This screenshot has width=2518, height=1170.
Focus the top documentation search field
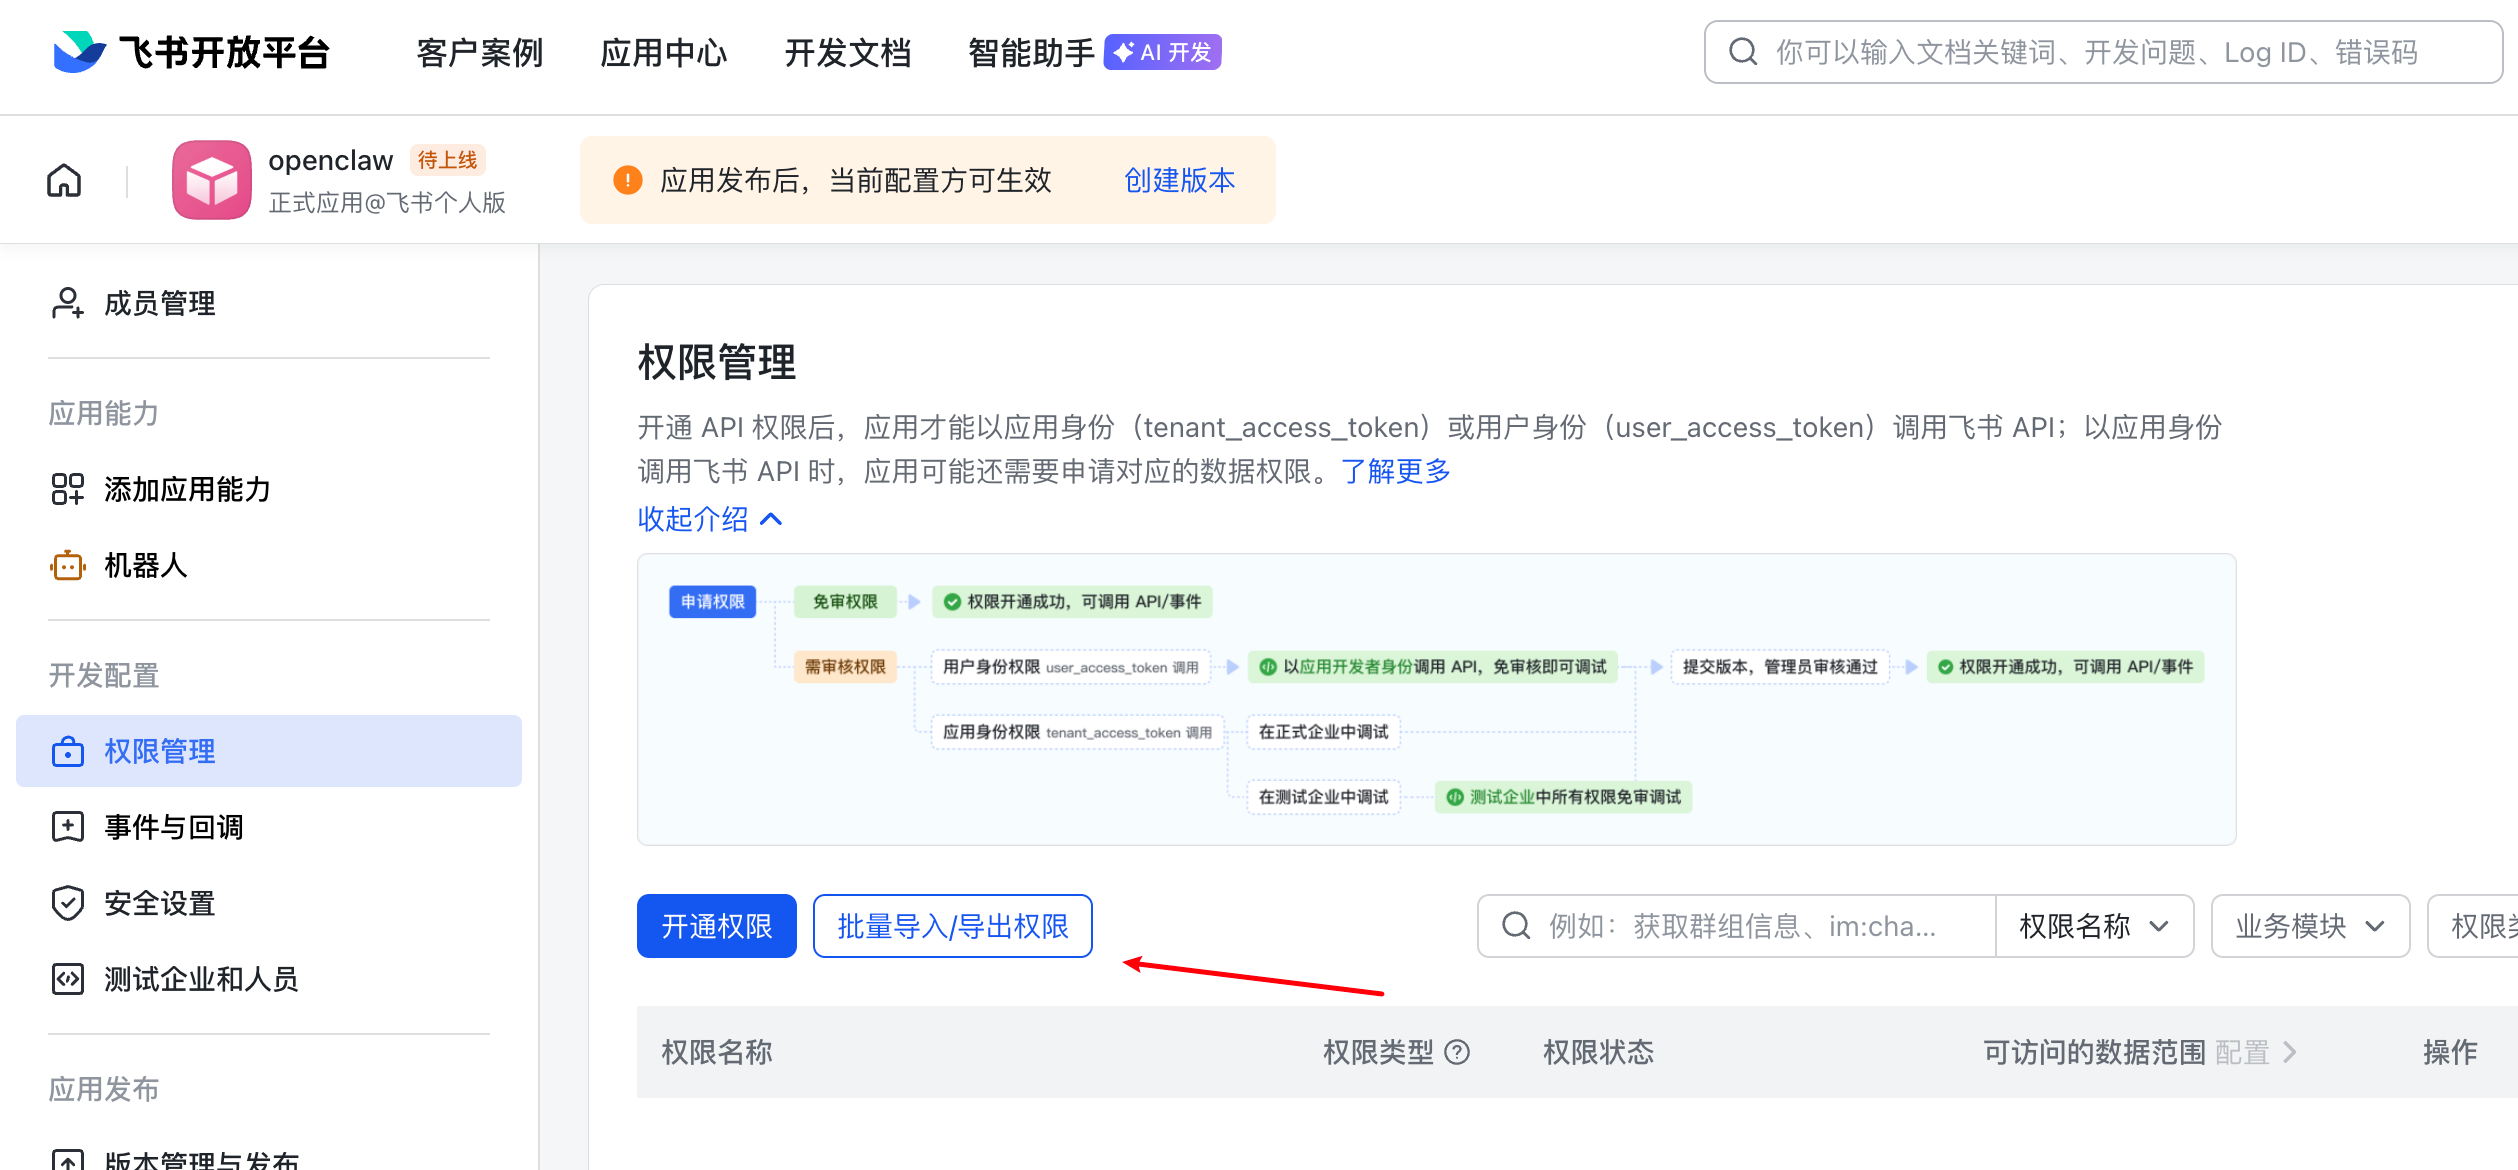(2103, 52)
